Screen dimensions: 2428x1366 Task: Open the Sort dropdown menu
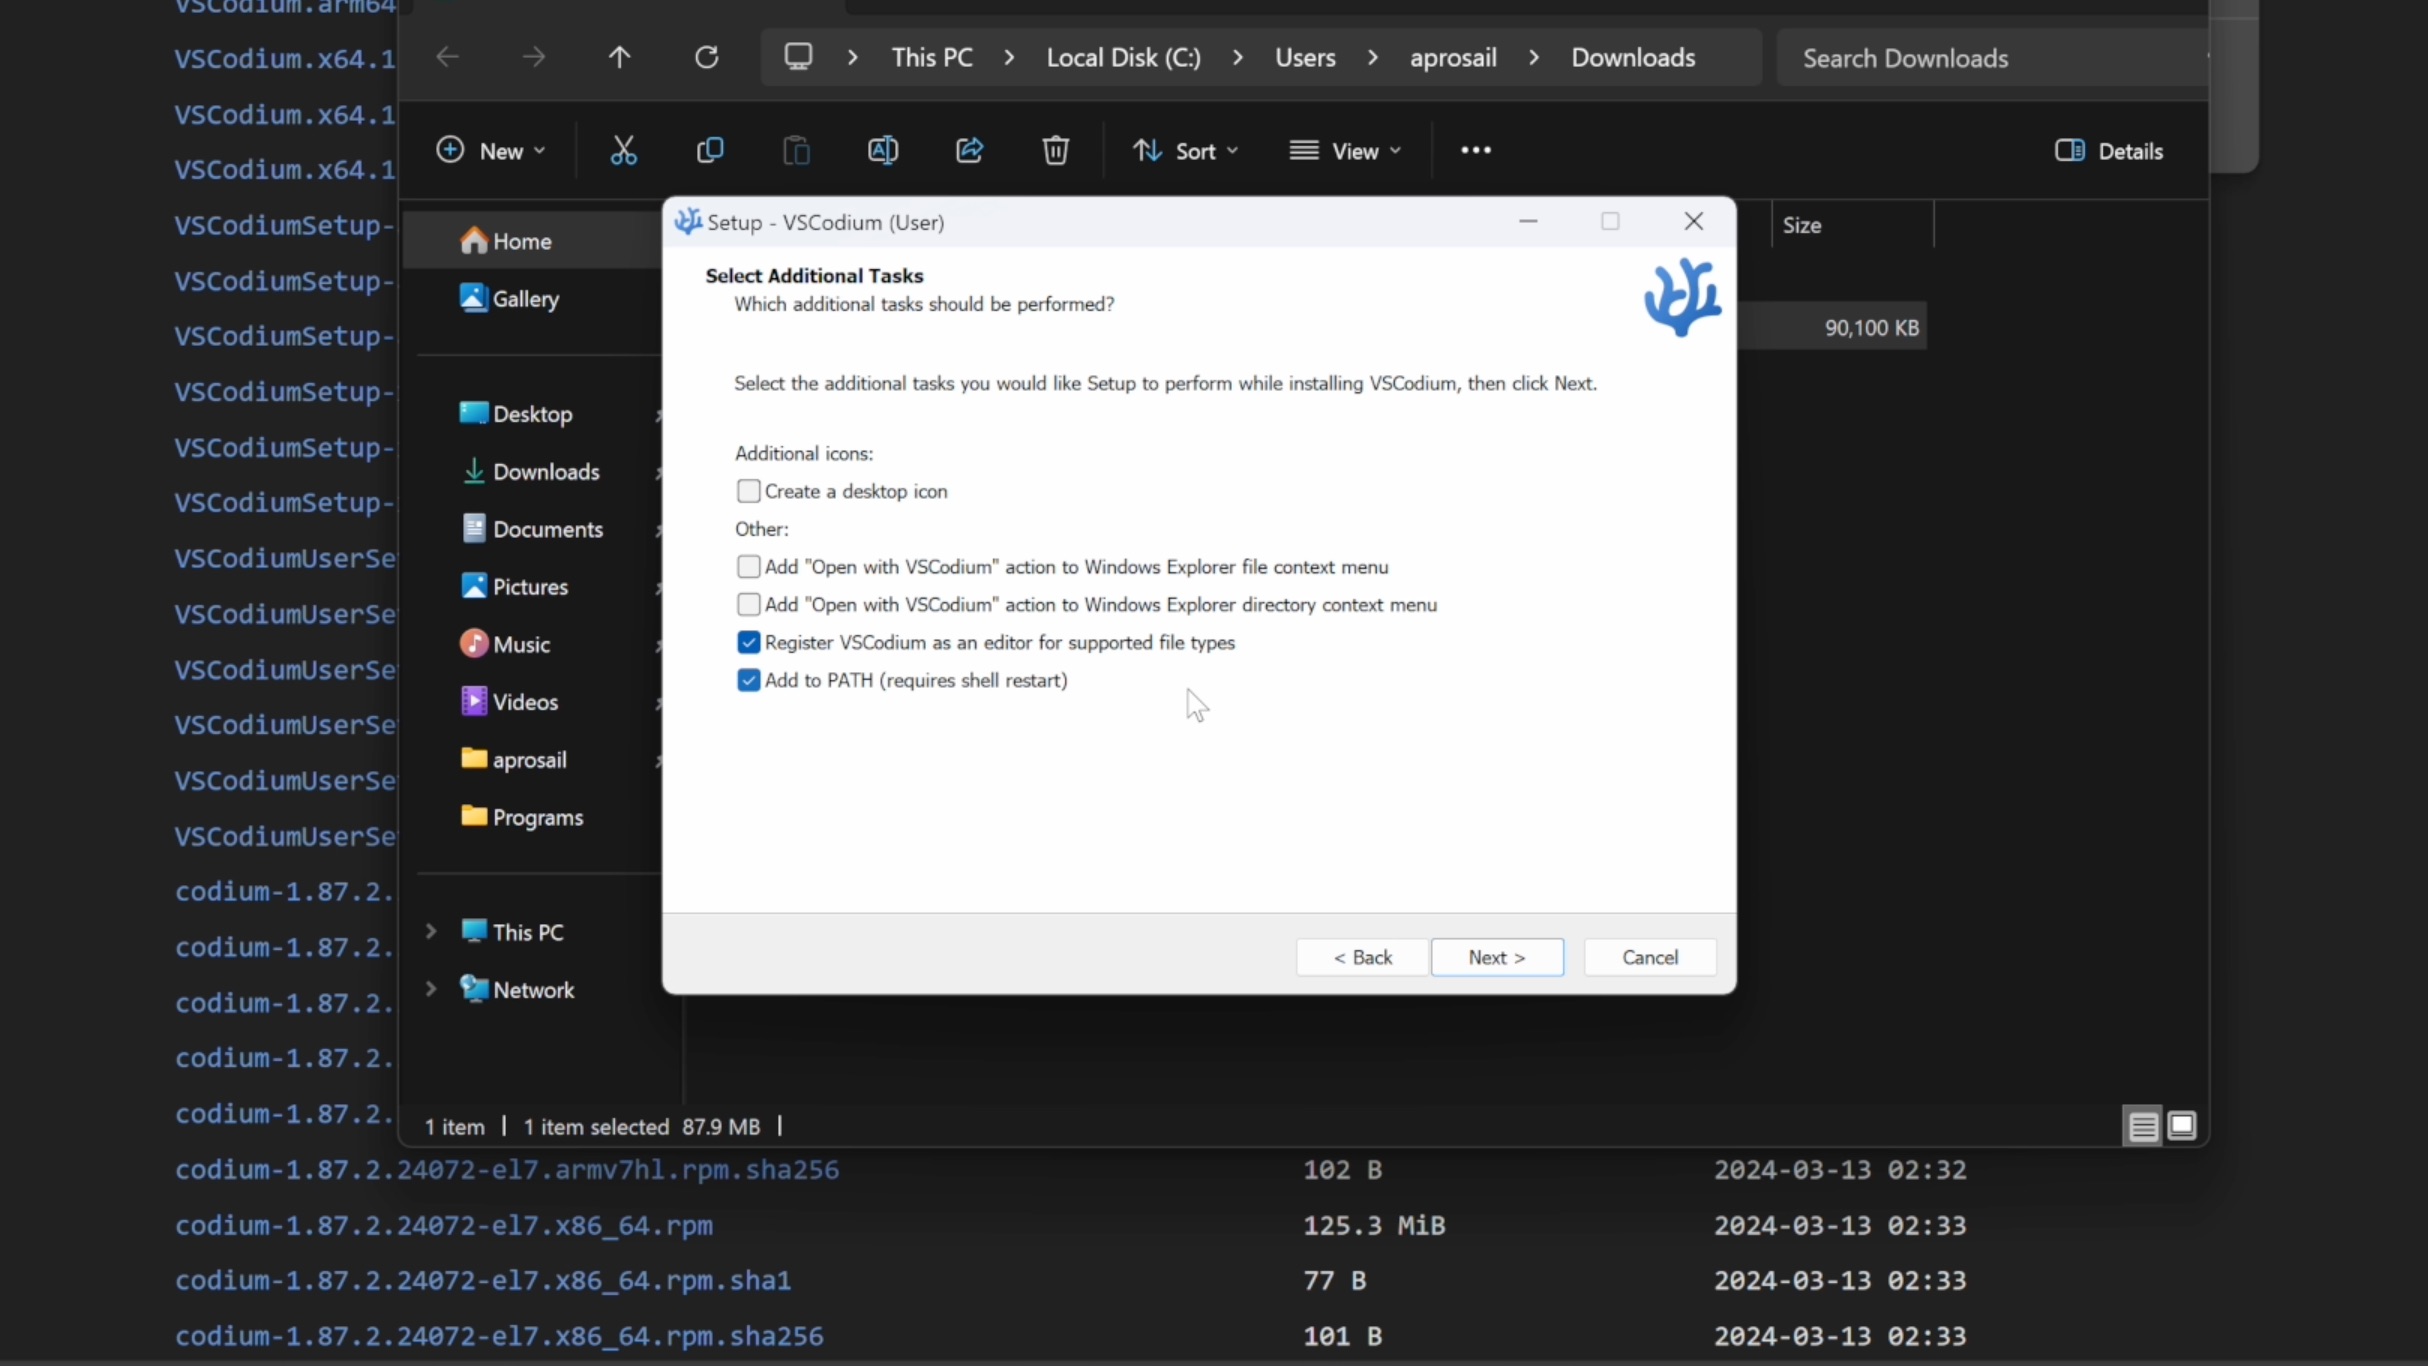(x=1185, y=151)
